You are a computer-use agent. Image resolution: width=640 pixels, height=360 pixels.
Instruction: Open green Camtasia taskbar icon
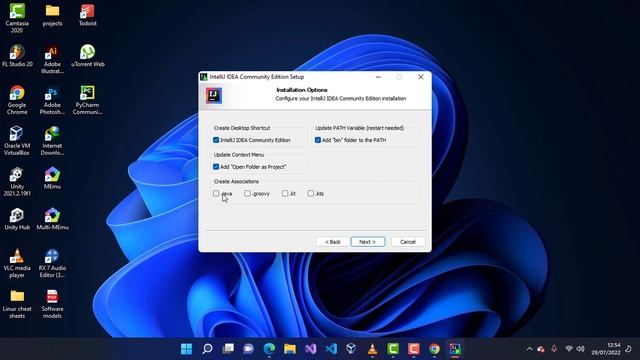(x=393, y=349)
